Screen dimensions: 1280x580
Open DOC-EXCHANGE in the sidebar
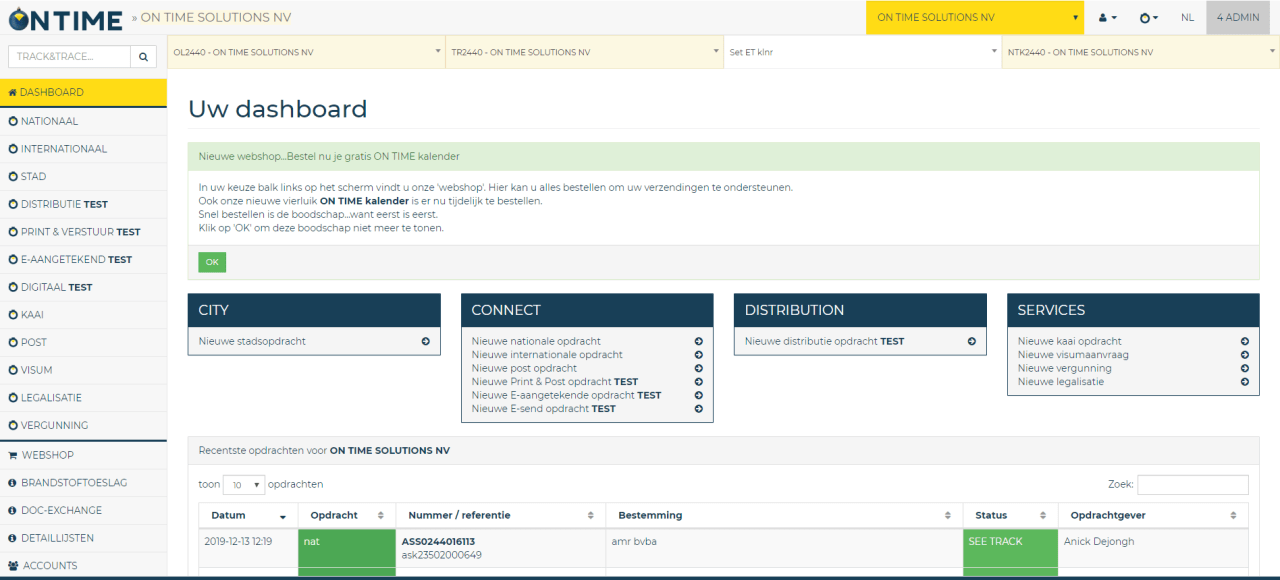point(83,510)
